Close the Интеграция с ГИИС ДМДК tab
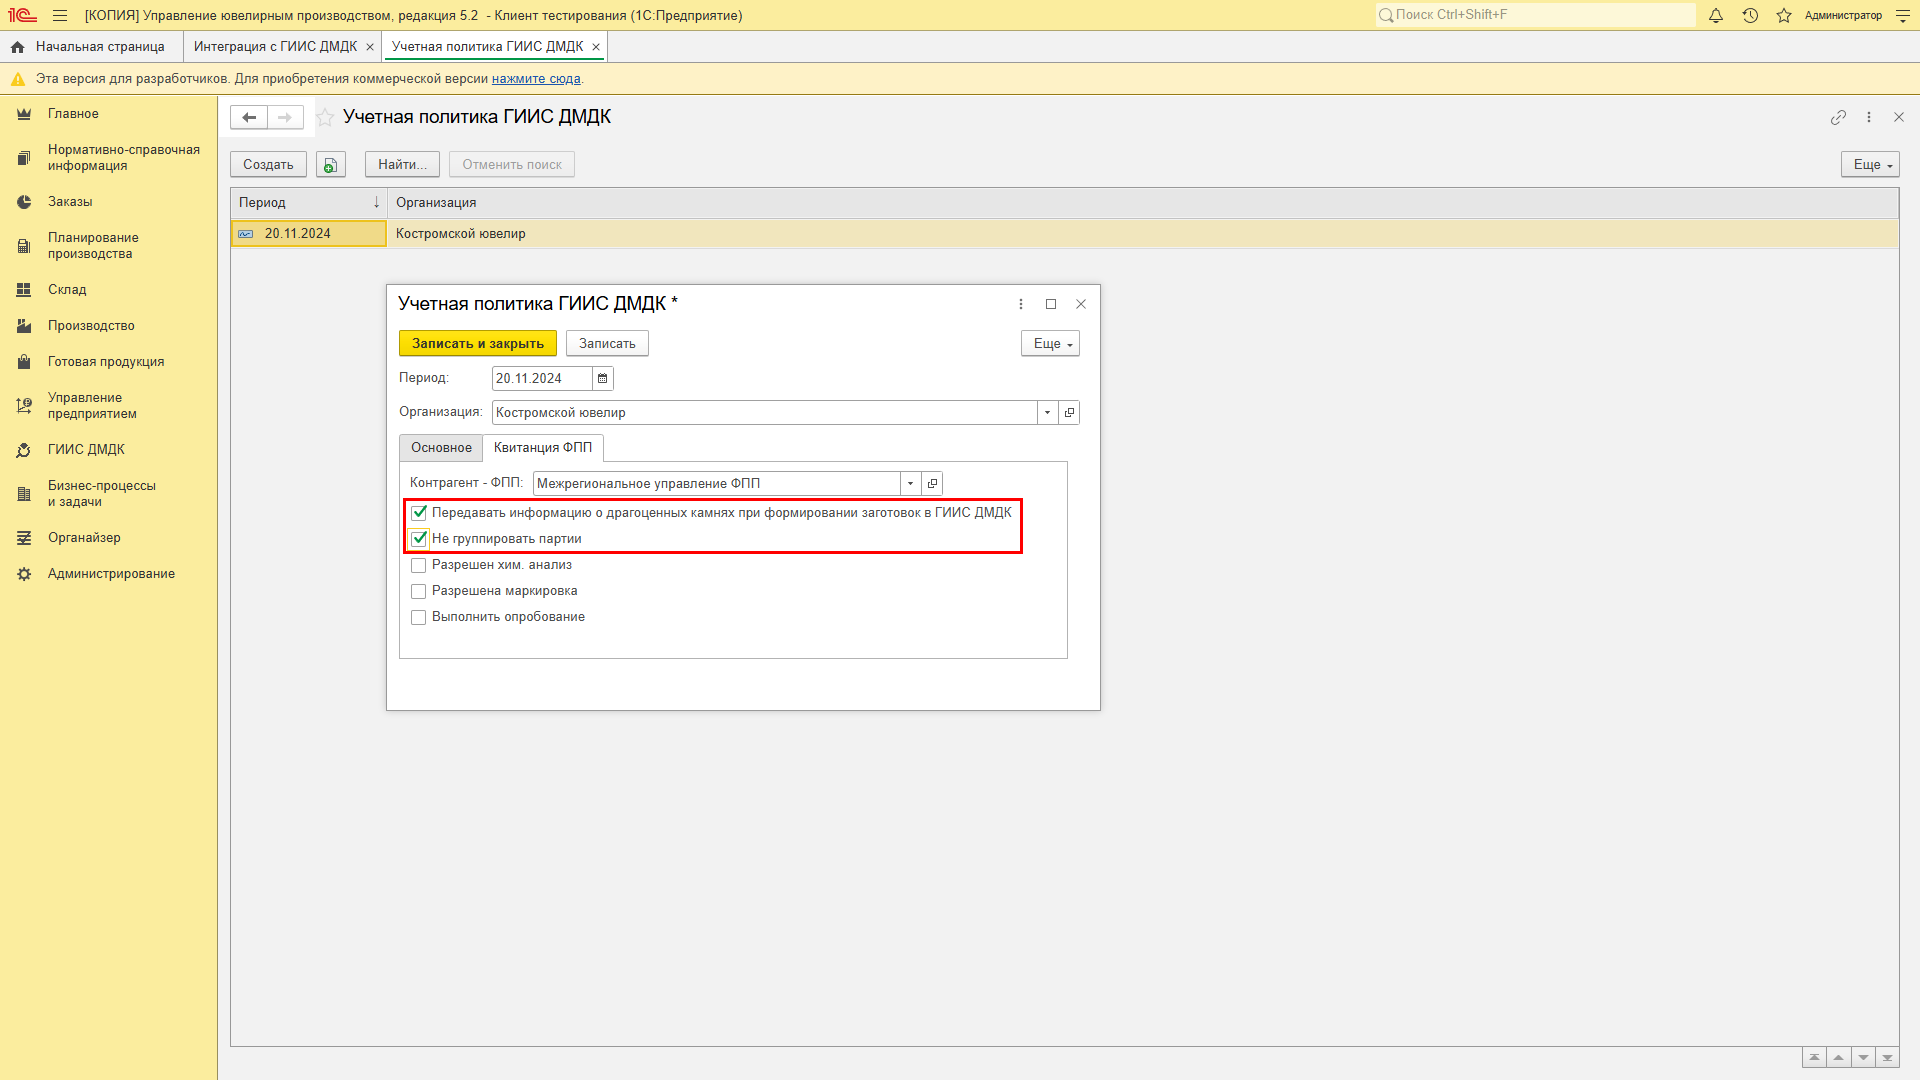Image resolution: width=1920 pixels, height=1080 pixels. (370, 47)
